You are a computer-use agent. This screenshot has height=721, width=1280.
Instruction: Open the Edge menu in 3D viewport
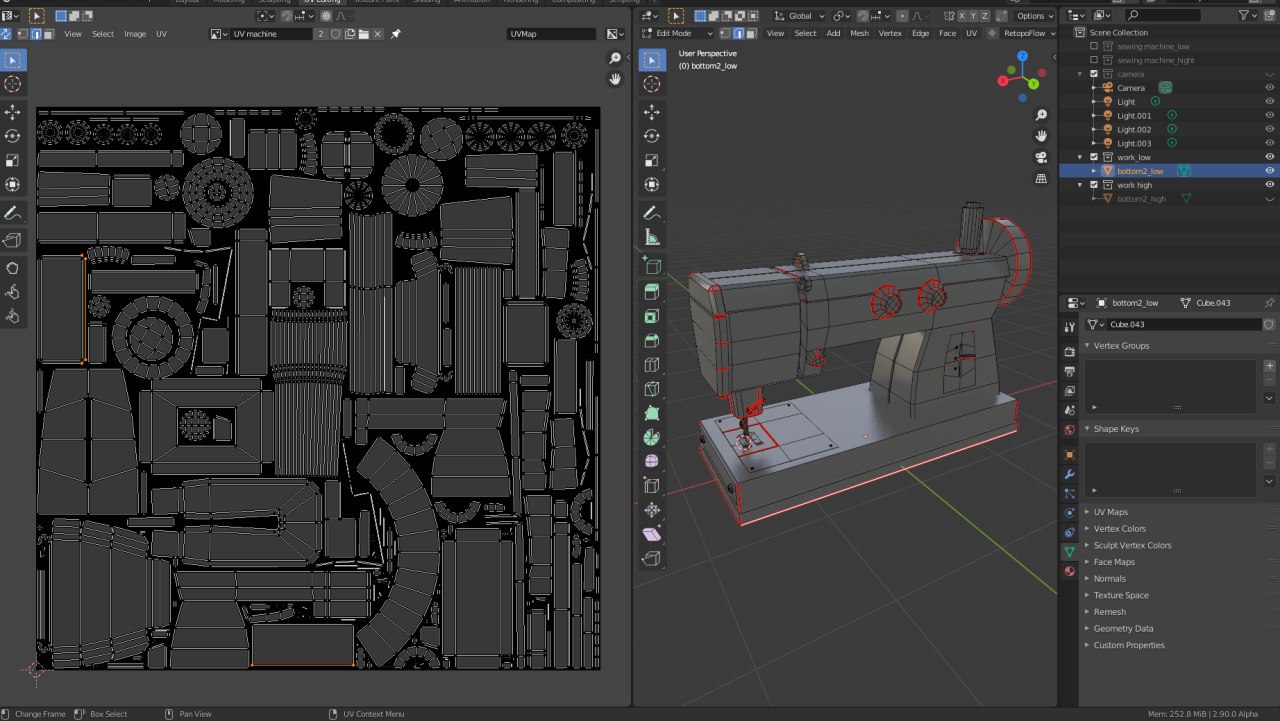point(920,33)
